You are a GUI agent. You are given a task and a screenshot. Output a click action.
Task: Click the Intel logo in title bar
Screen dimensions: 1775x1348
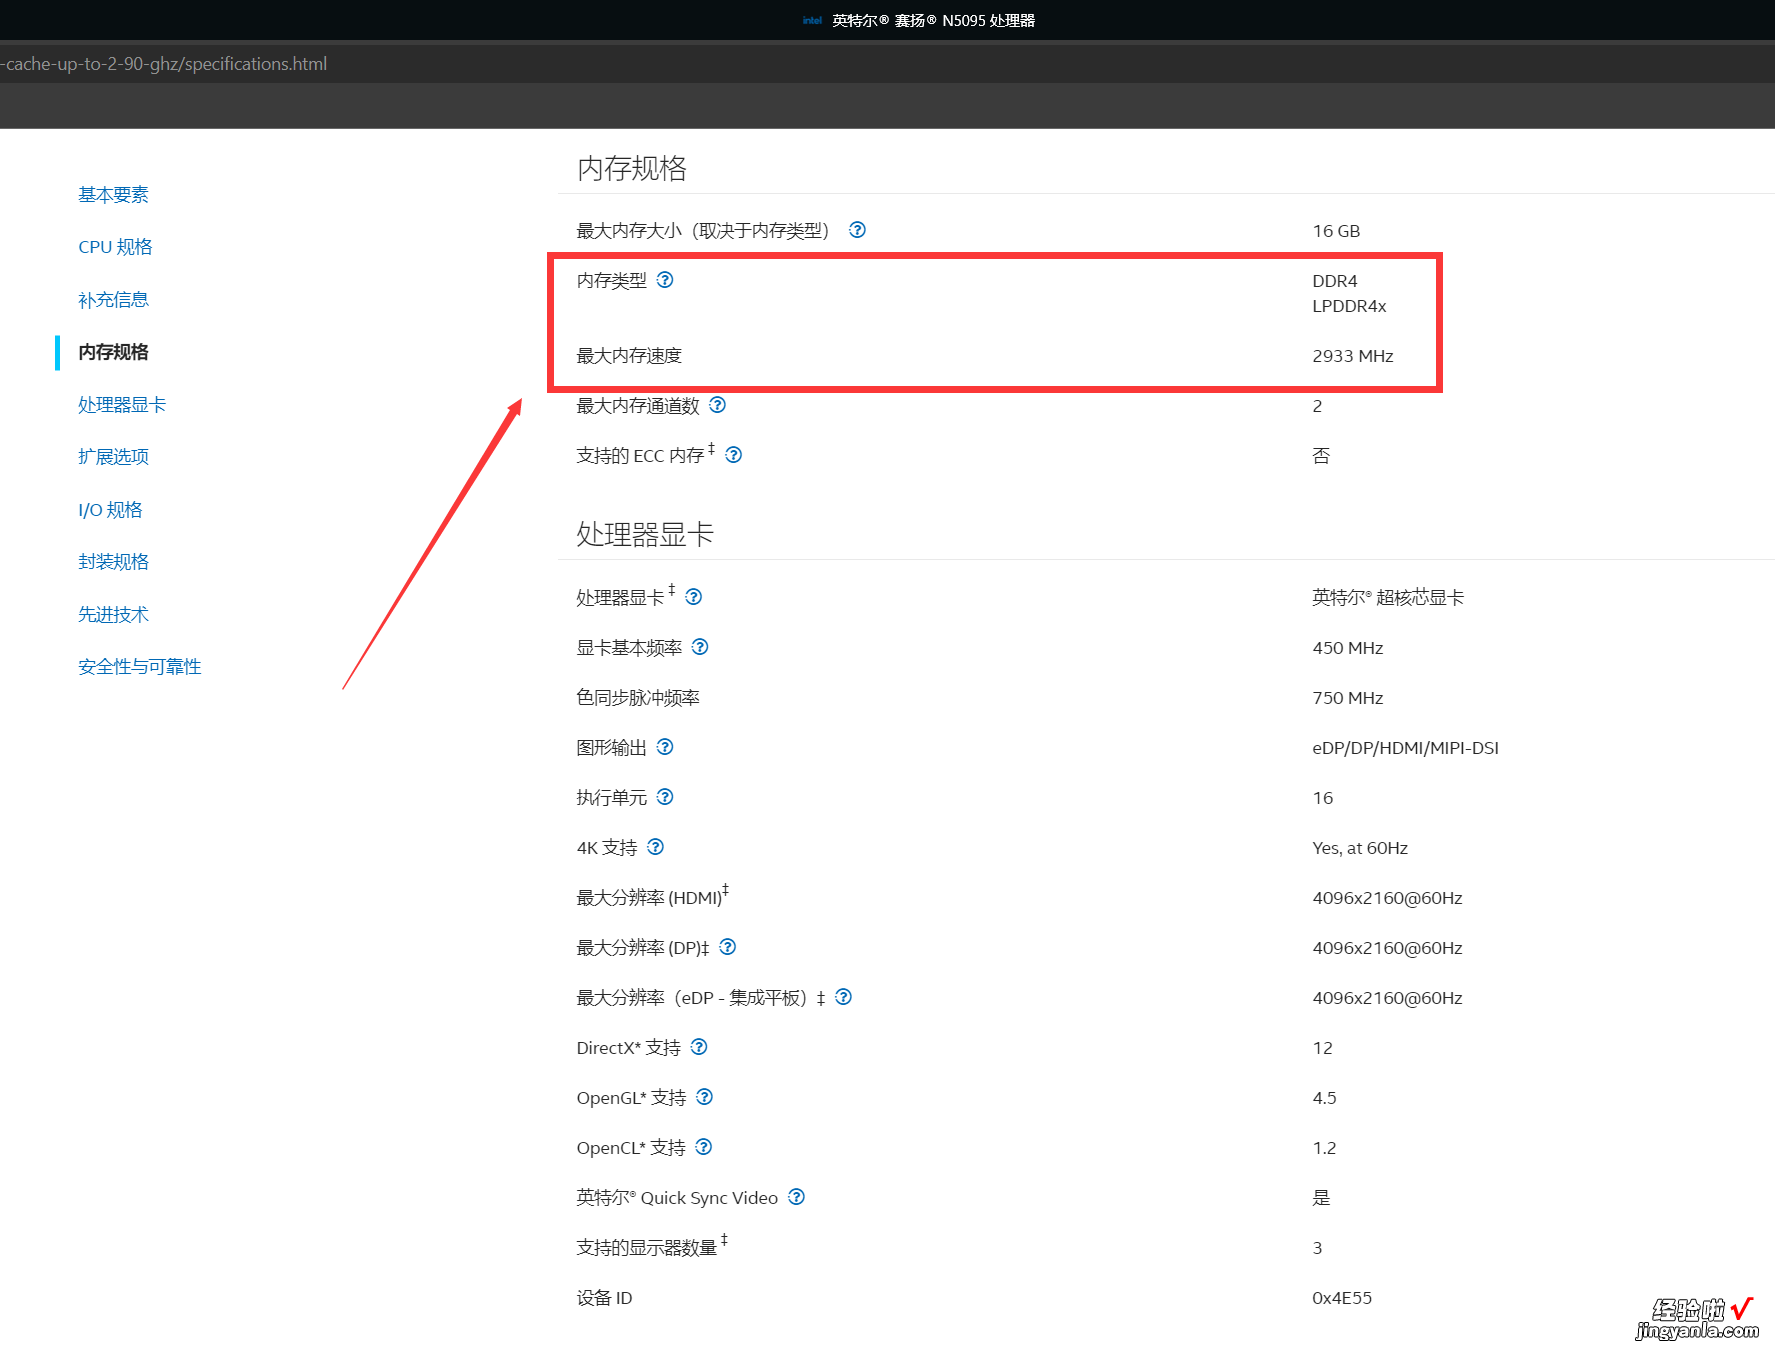tap(812, 20)
